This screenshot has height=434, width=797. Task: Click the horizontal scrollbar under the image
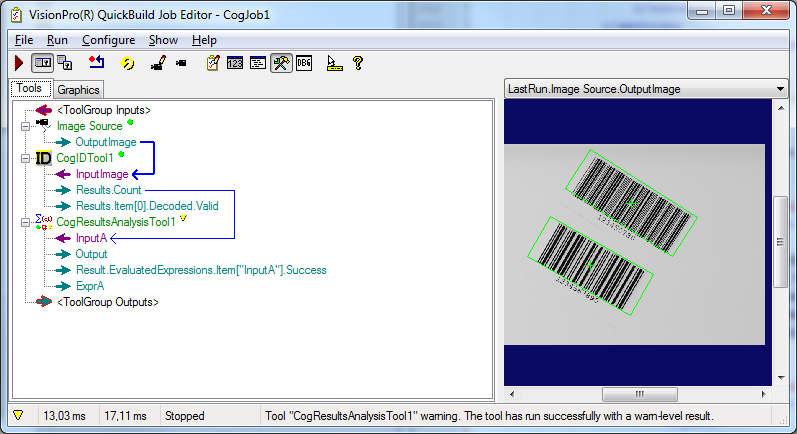pos(640,392)
